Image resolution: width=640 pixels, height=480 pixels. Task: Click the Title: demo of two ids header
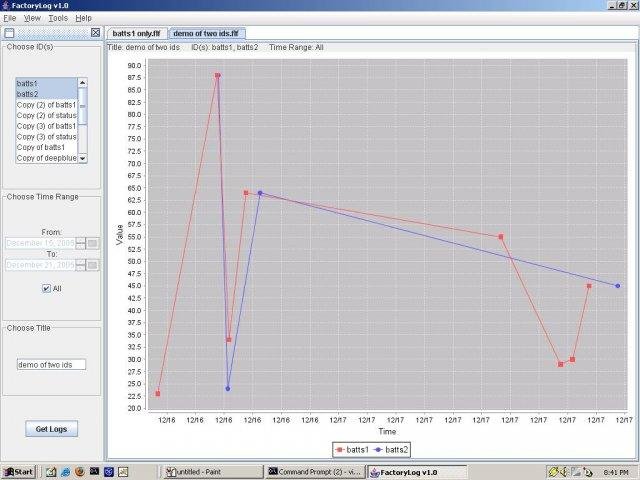[x=144, y=47]
